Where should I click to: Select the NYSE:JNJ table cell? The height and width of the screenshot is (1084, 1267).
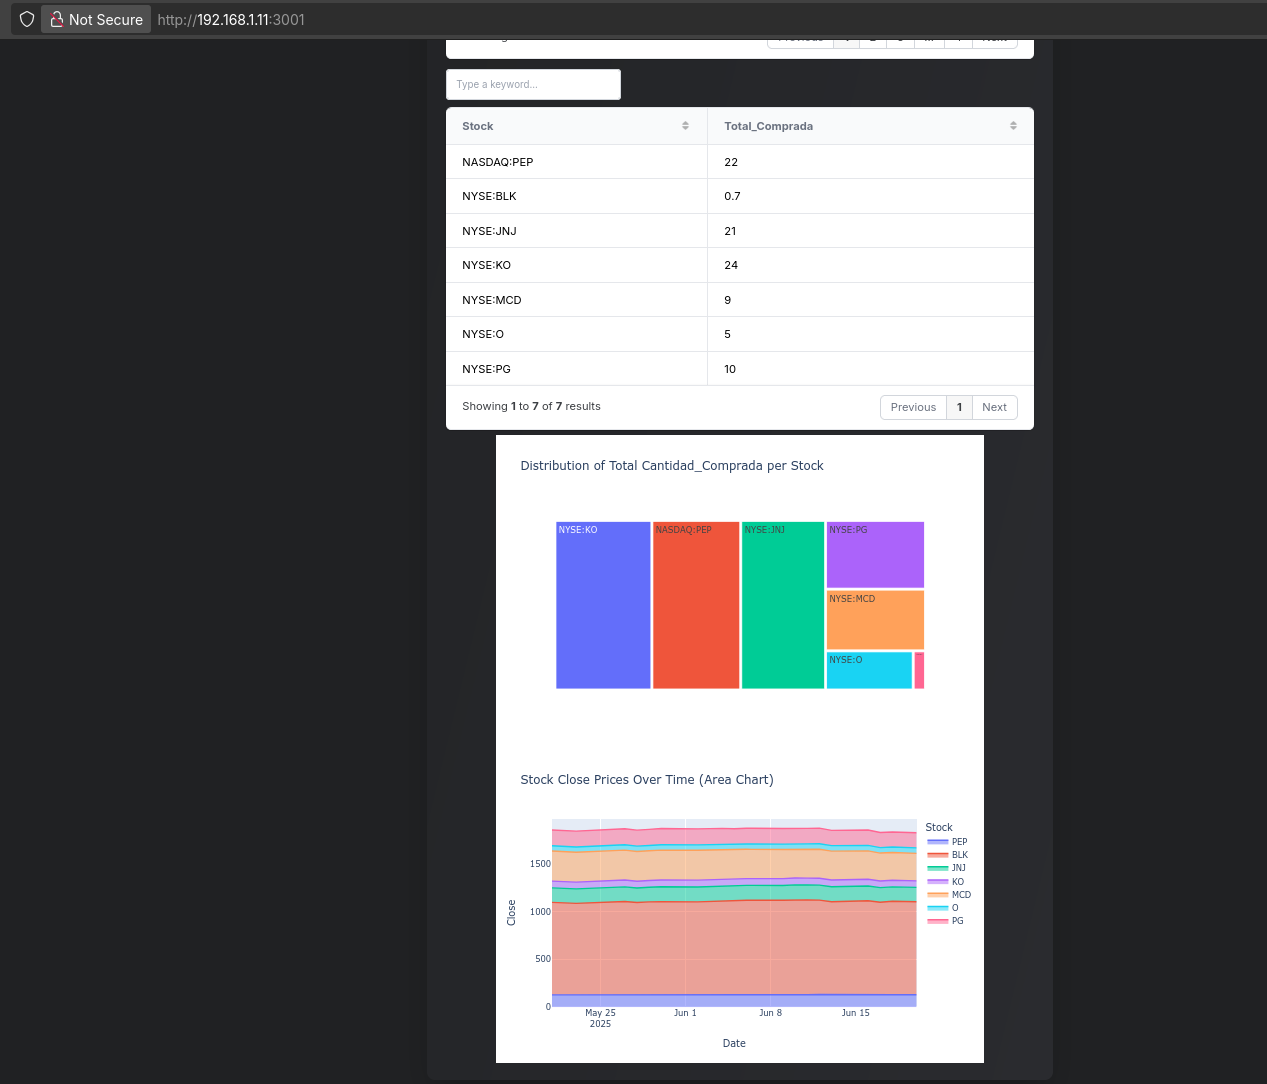click(576, 231)
